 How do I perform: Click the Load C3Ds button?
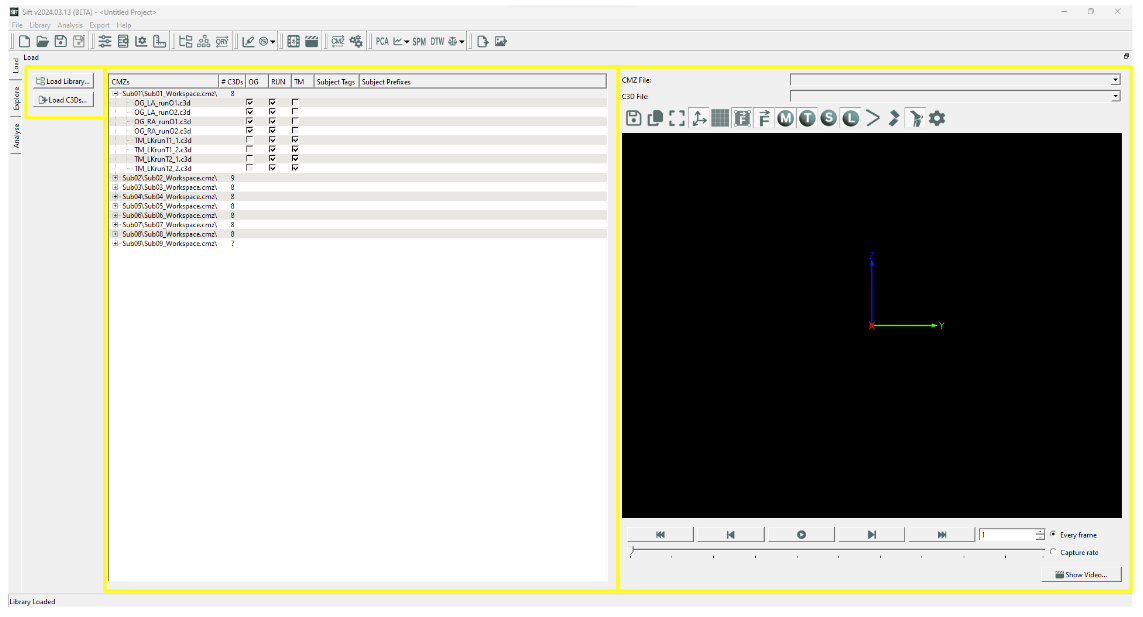(x=63, y=100)
